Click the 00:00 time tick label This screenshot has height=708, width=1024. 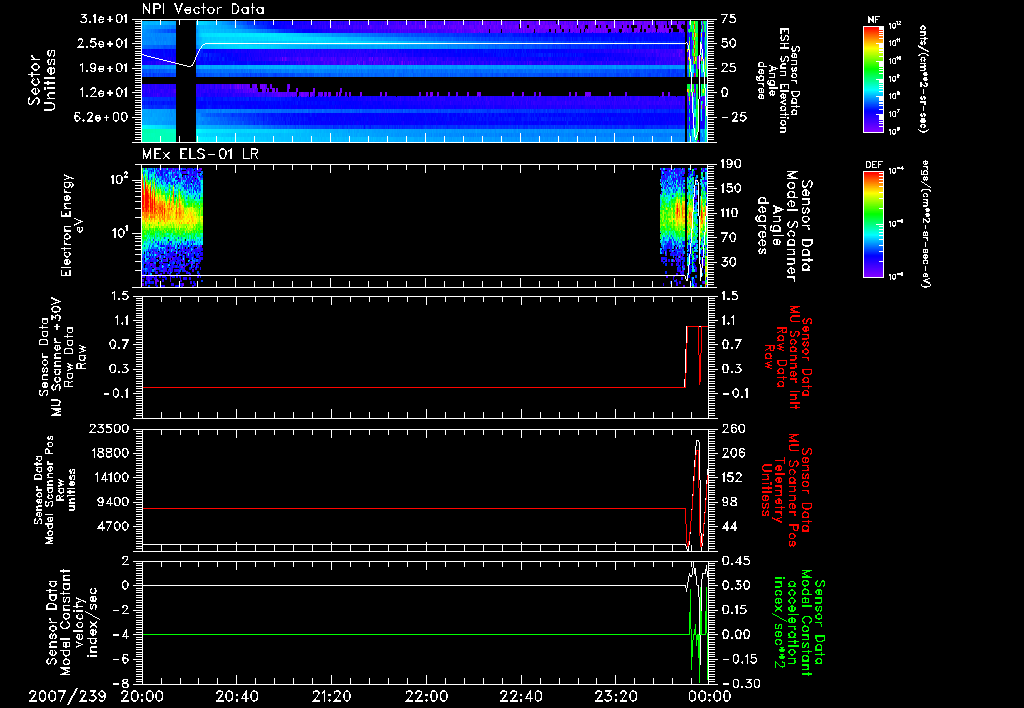pos(711,696)
